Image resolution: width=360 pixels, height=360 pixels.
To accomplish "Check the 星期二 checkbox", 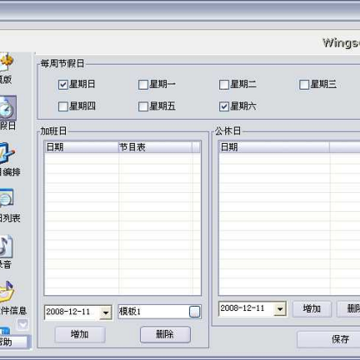I will coord(224,85).
